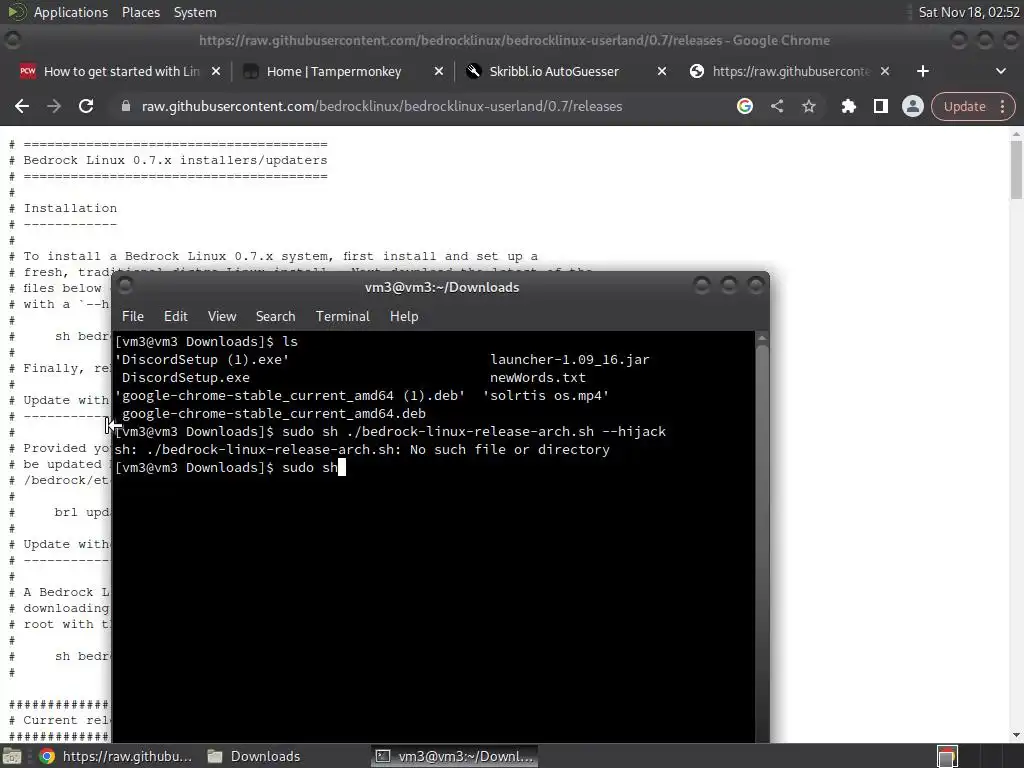Click the terminal scrollbar
The height and width of the screenshot is (768, 1024).
[x=761, y=536]
